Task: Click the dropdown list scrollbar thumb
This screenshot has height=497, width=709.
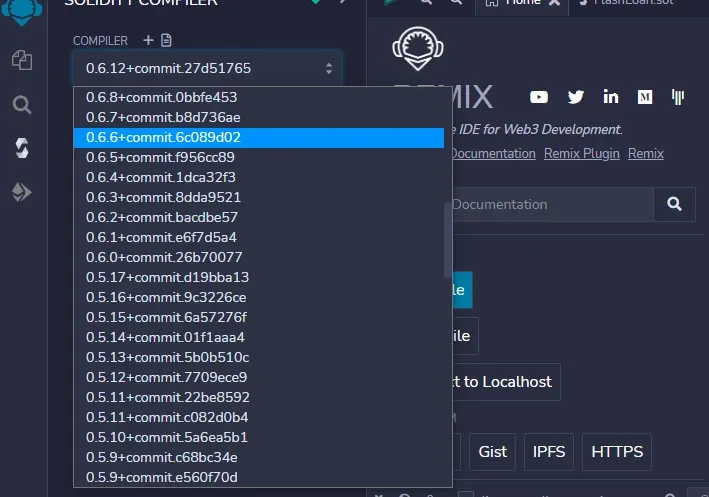Action: (x=448, y=240)
